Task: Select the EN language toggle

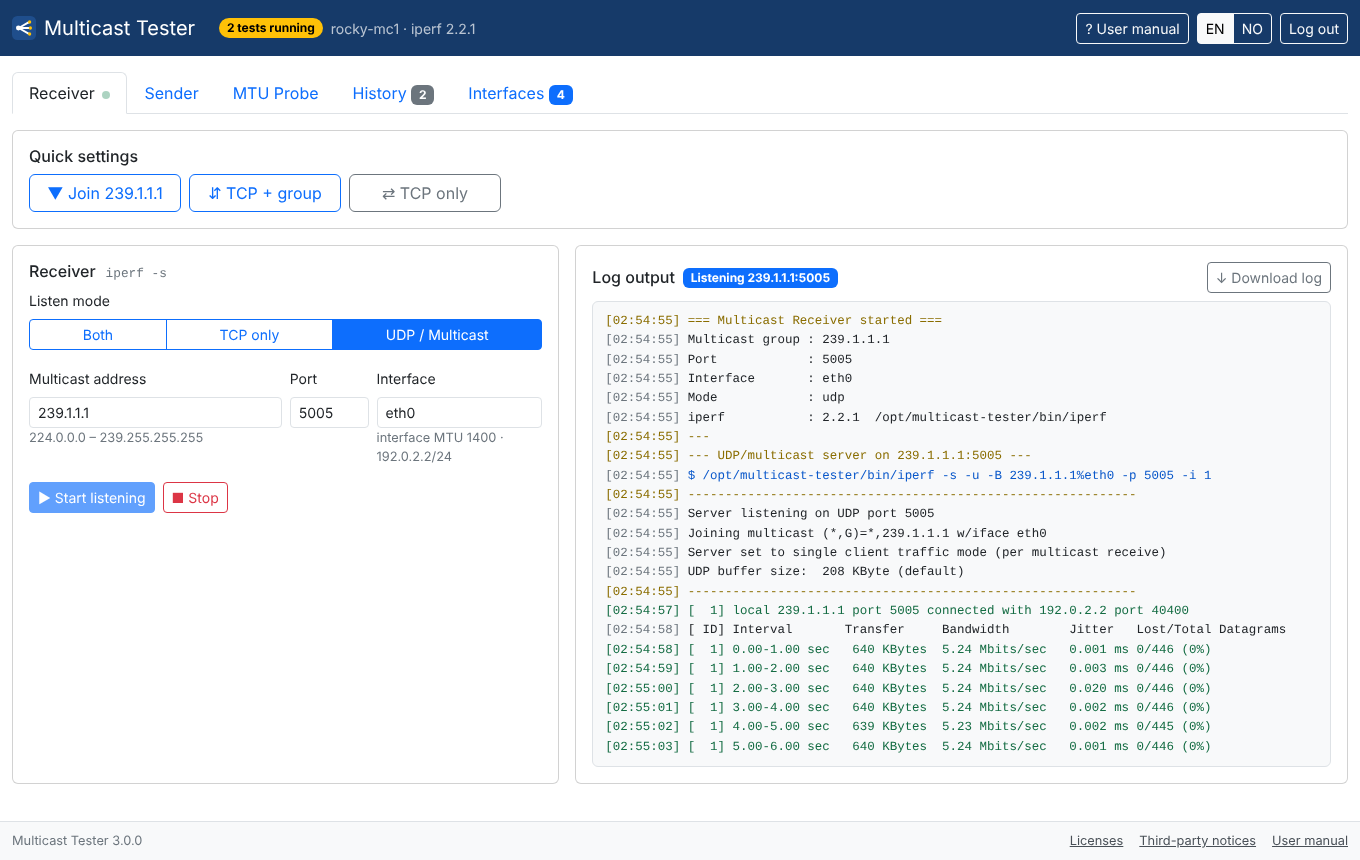Action: (x=1215, y=29)
